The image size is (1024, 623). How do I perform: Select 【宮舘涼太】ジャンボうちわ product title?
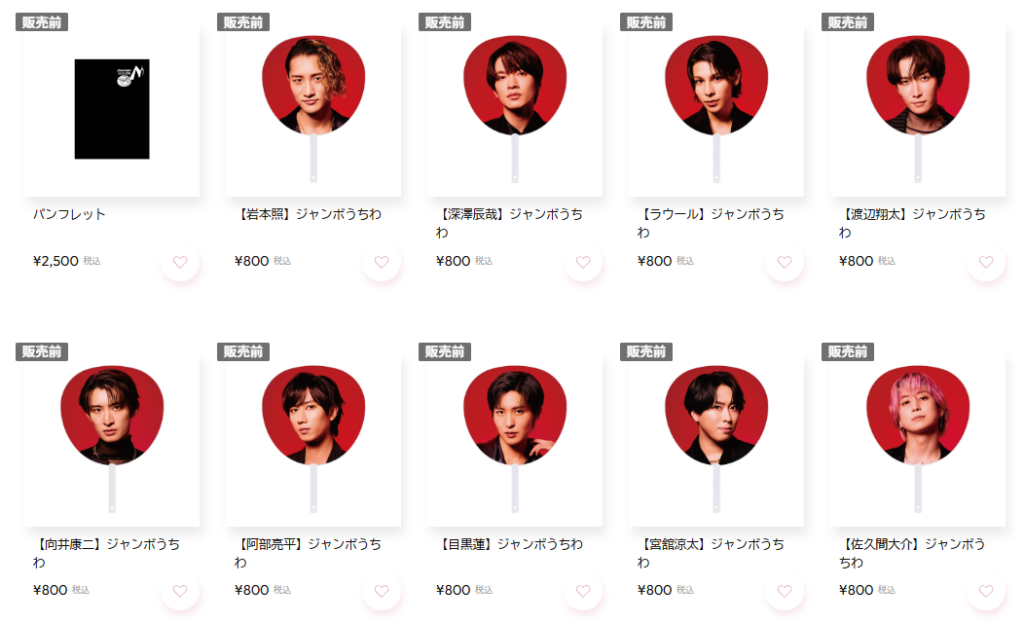(711, 553)
